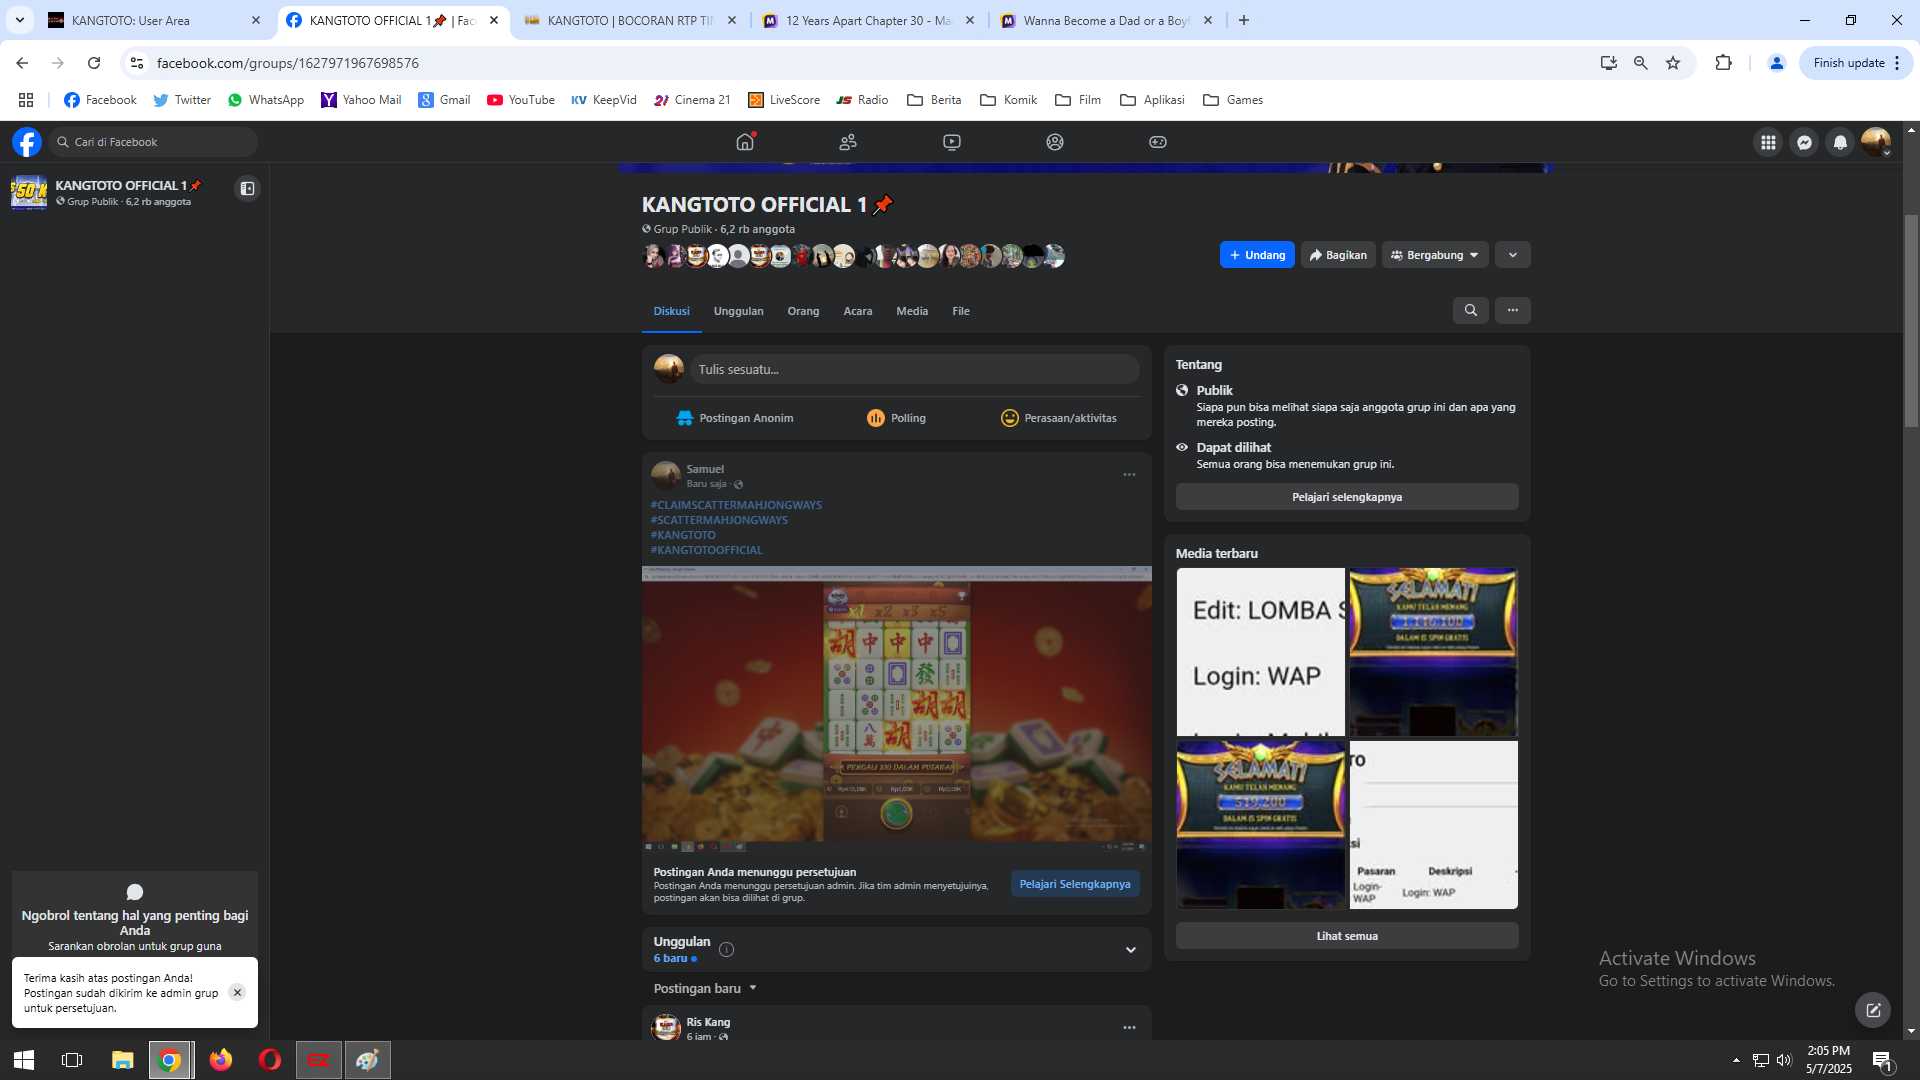Open Gaming icon in top navigation

[1158, 142]
